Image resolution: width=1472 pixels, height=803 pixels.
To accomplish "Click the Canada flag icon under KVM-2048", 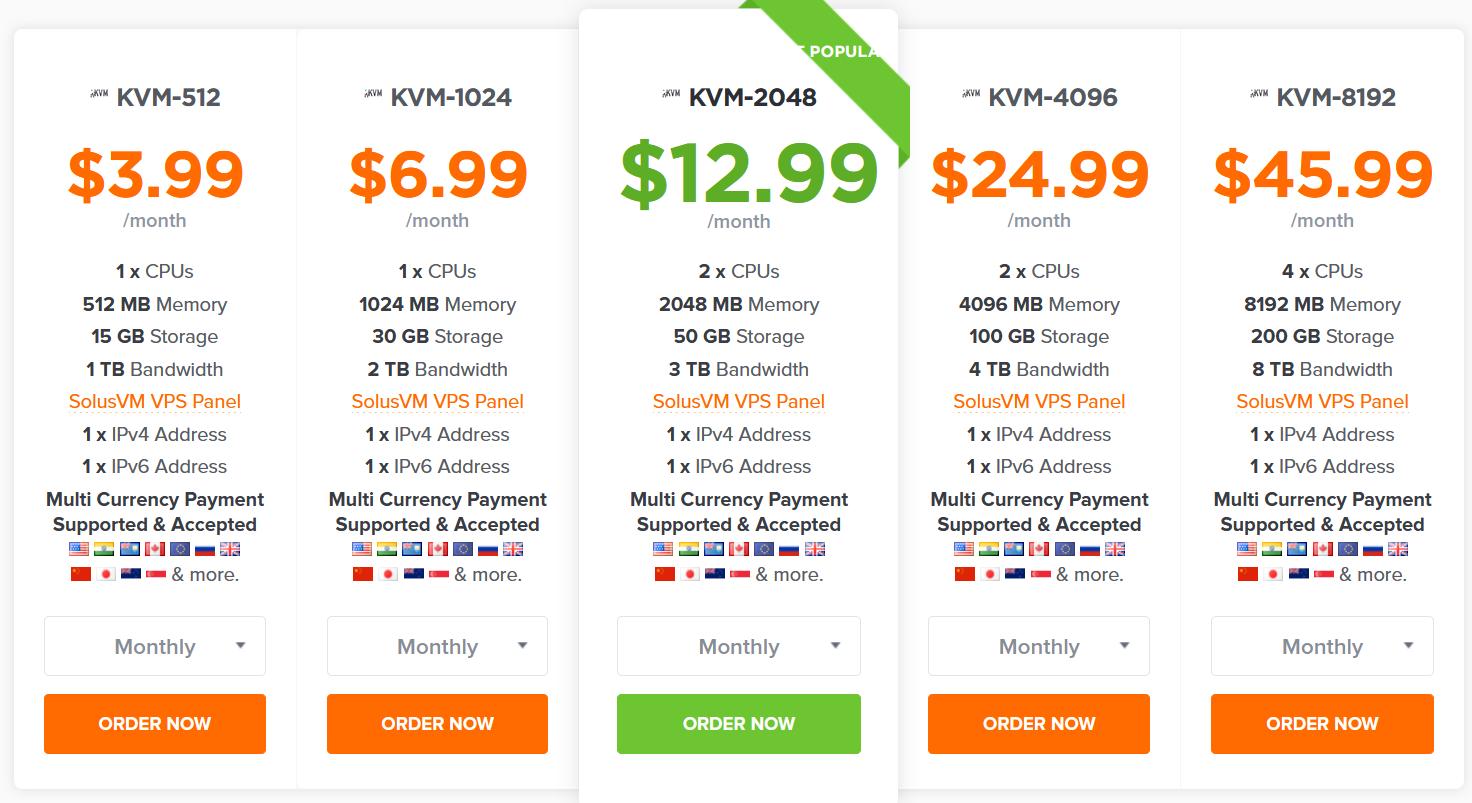I will [738, 549].
